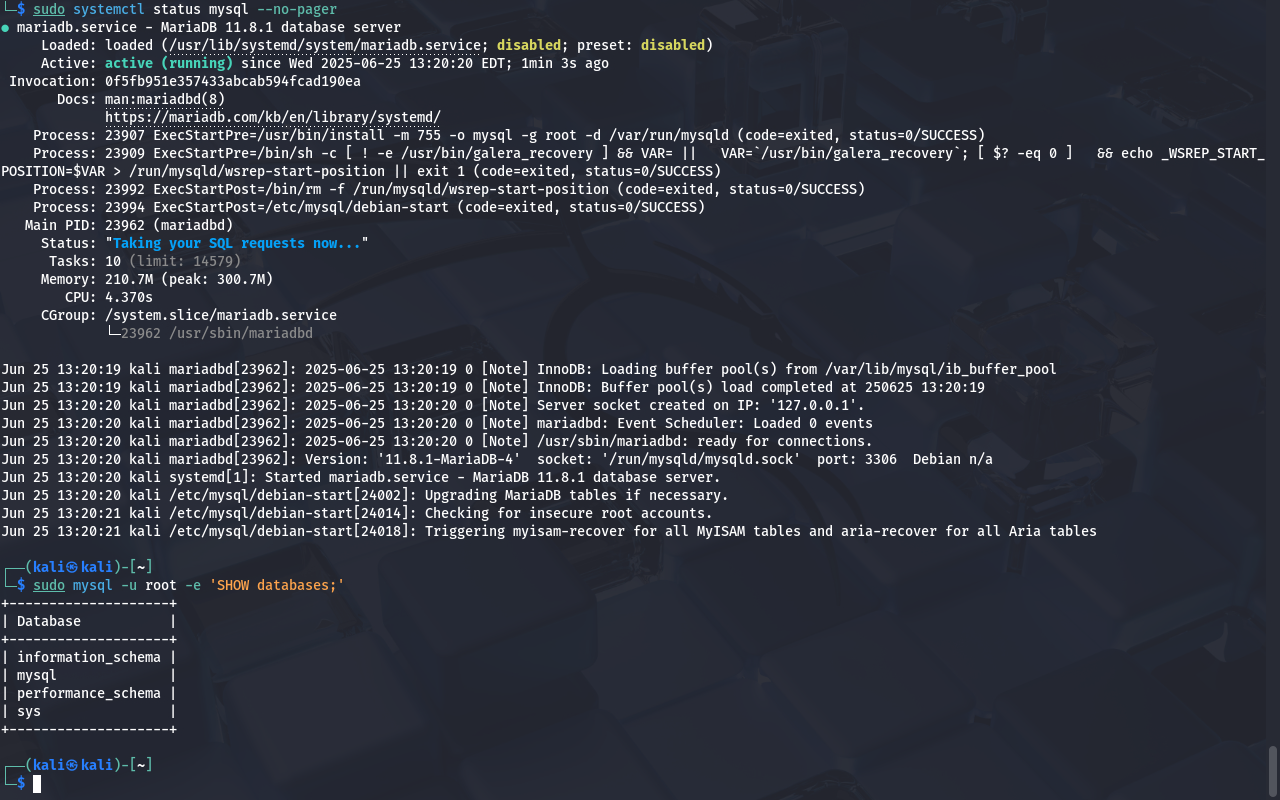The height and width of the screenshot is (800, 1280).
Task: Click the Memory '210.7M (peak: 300.7M)' value
Action: pos(189,279)
